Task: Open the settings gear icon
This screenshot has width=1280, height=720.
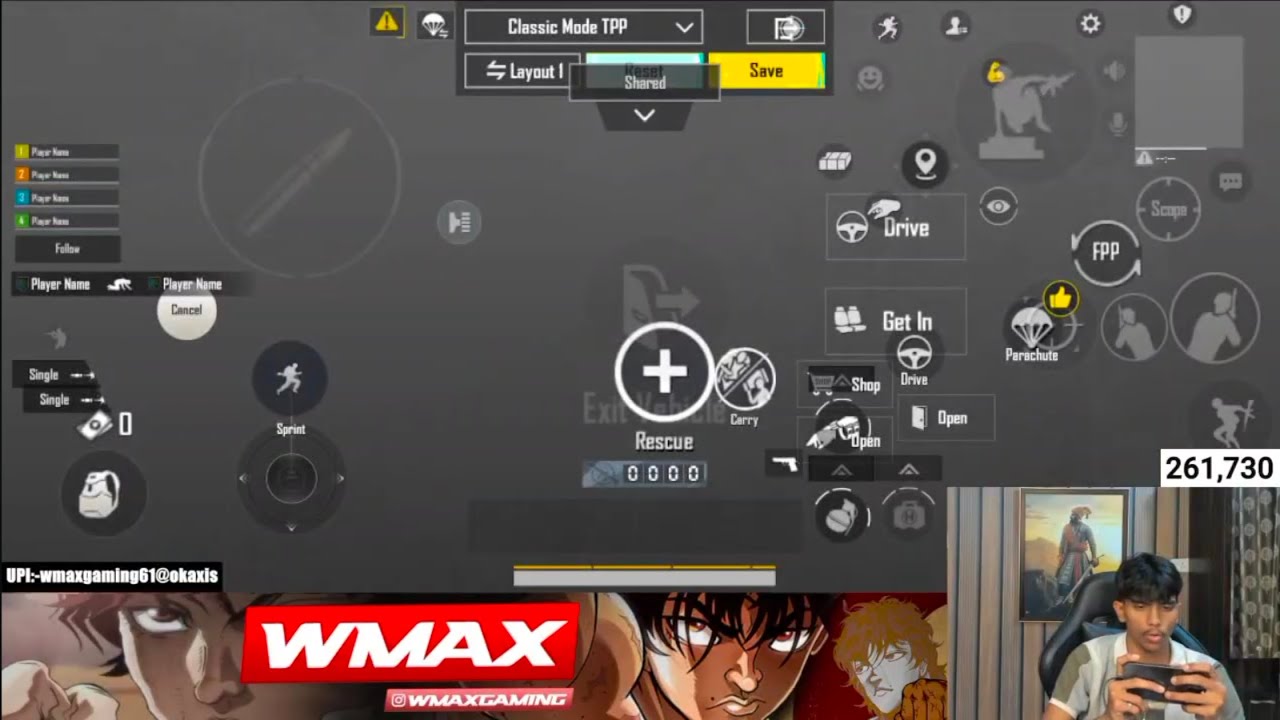Action: click(x=1091, y=24)
